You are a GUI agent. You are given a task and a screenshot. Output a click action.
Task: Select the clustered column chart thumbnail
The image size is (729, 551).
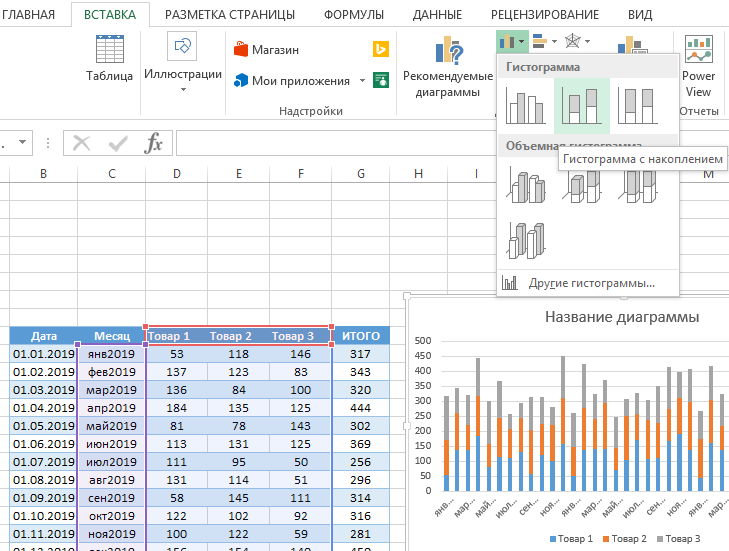click(526, 106)
